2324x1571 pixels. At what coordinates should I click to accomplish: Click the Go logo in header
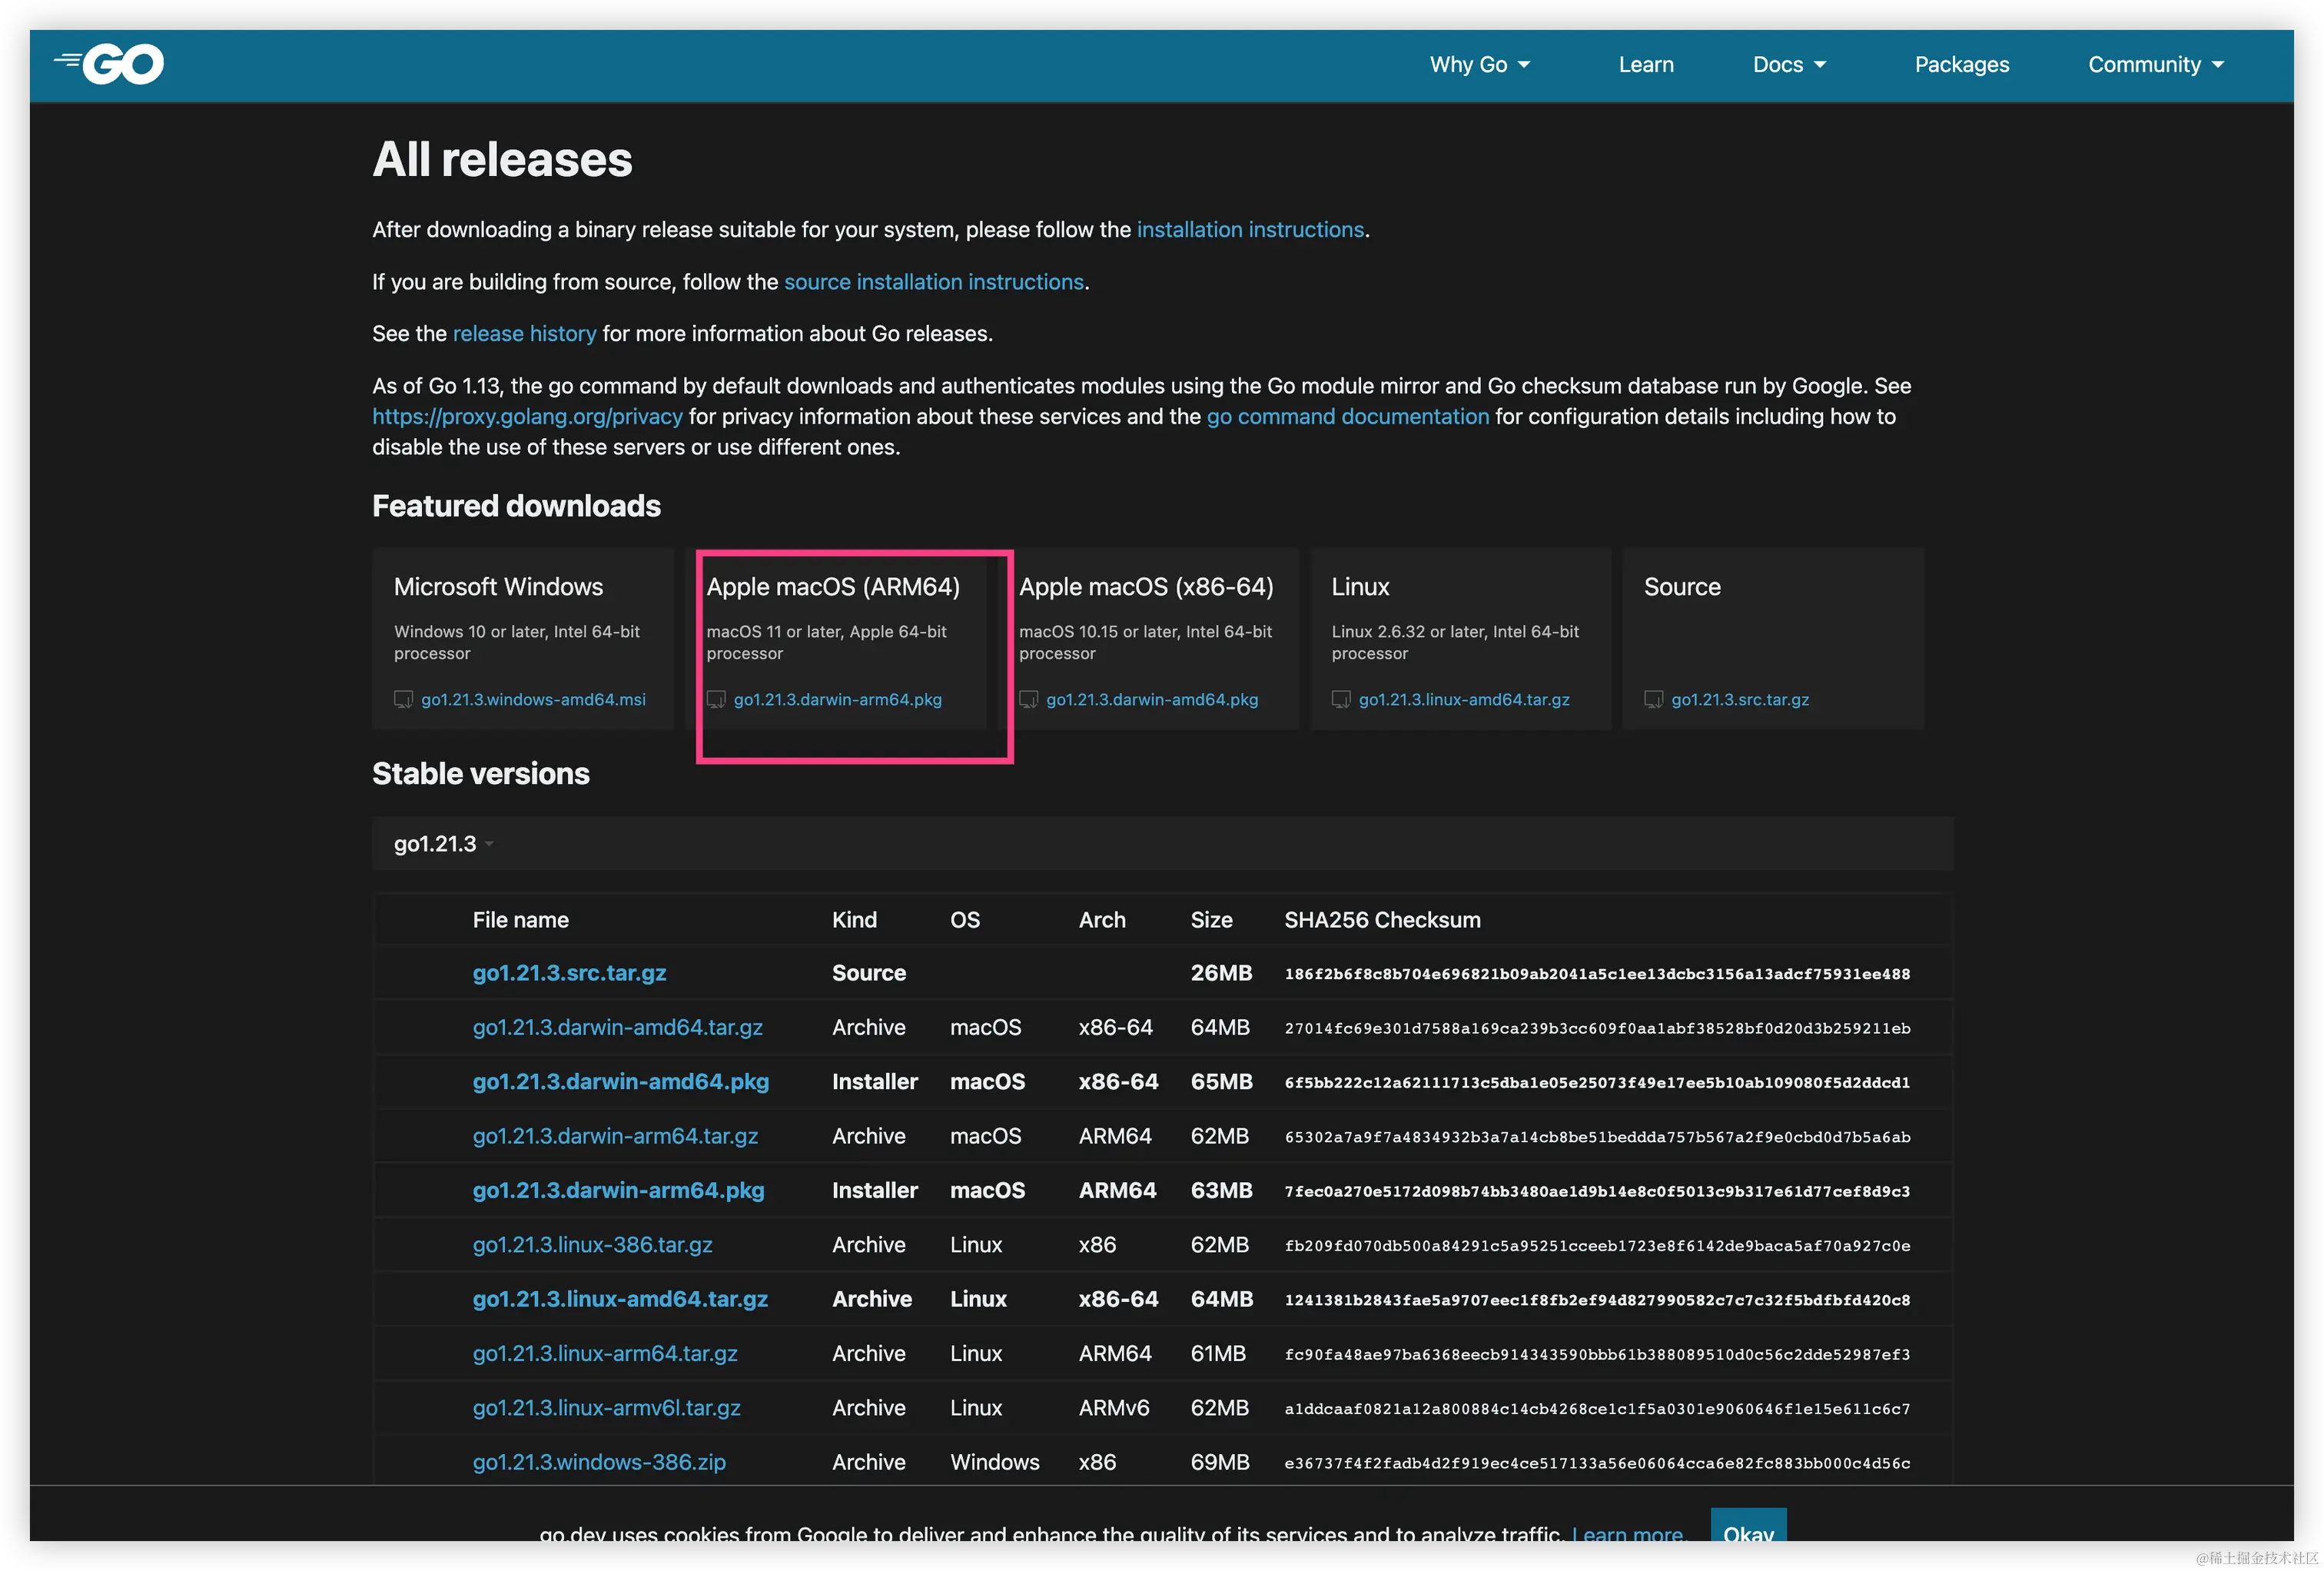pos(110,64)
